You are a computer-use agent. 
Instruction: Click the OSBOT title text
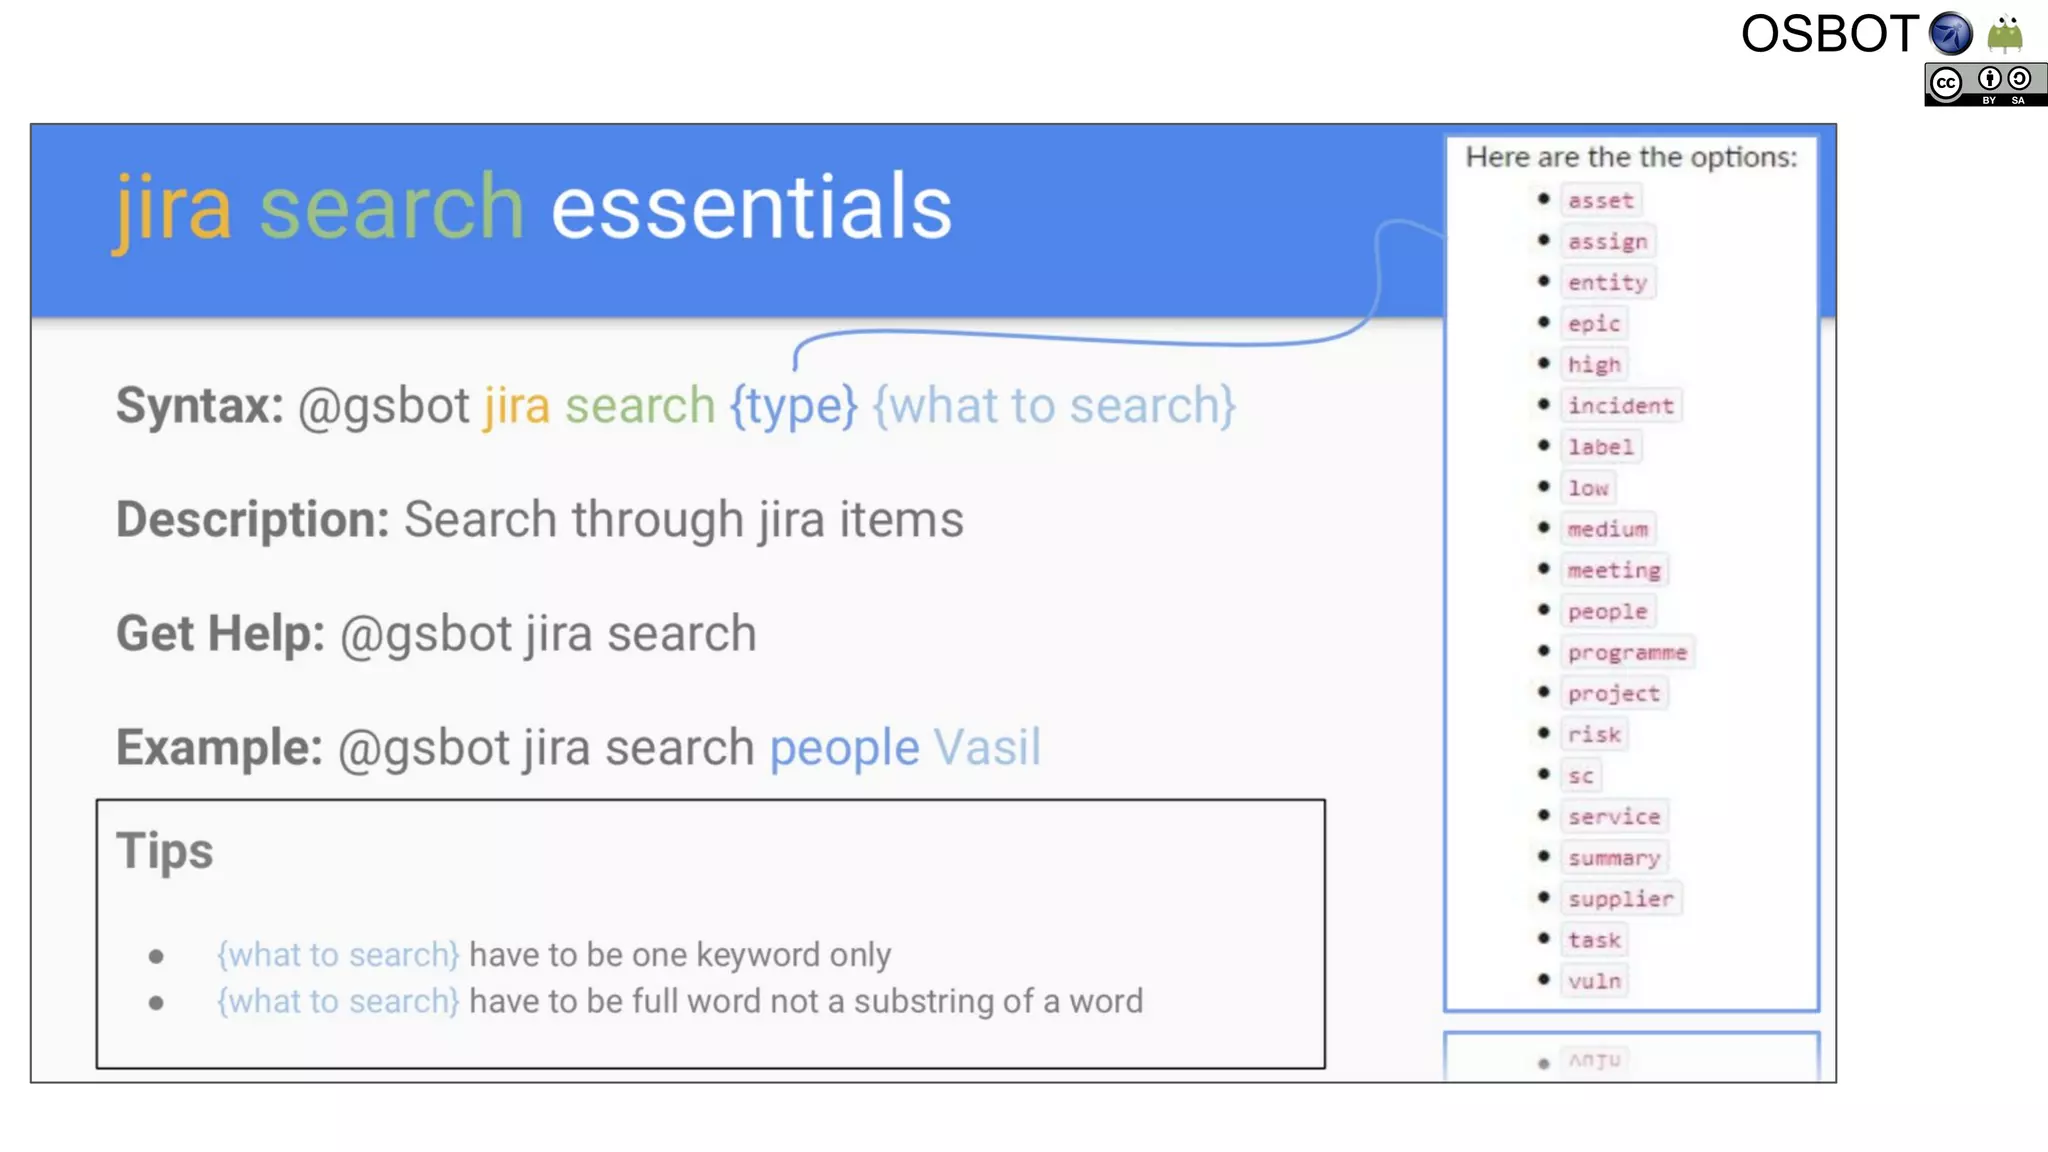click(x=1829, y=34)
